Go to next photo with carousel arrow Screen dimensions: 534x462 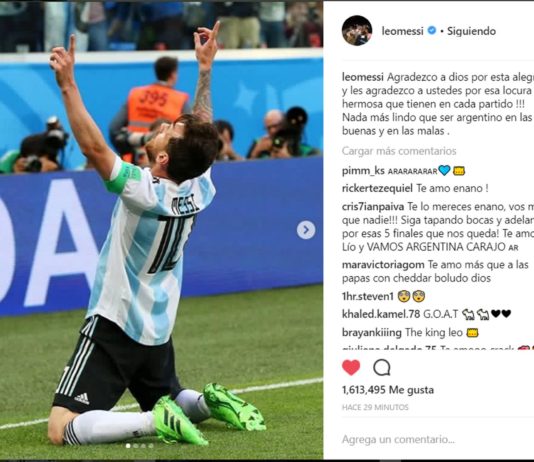point(305,230)
